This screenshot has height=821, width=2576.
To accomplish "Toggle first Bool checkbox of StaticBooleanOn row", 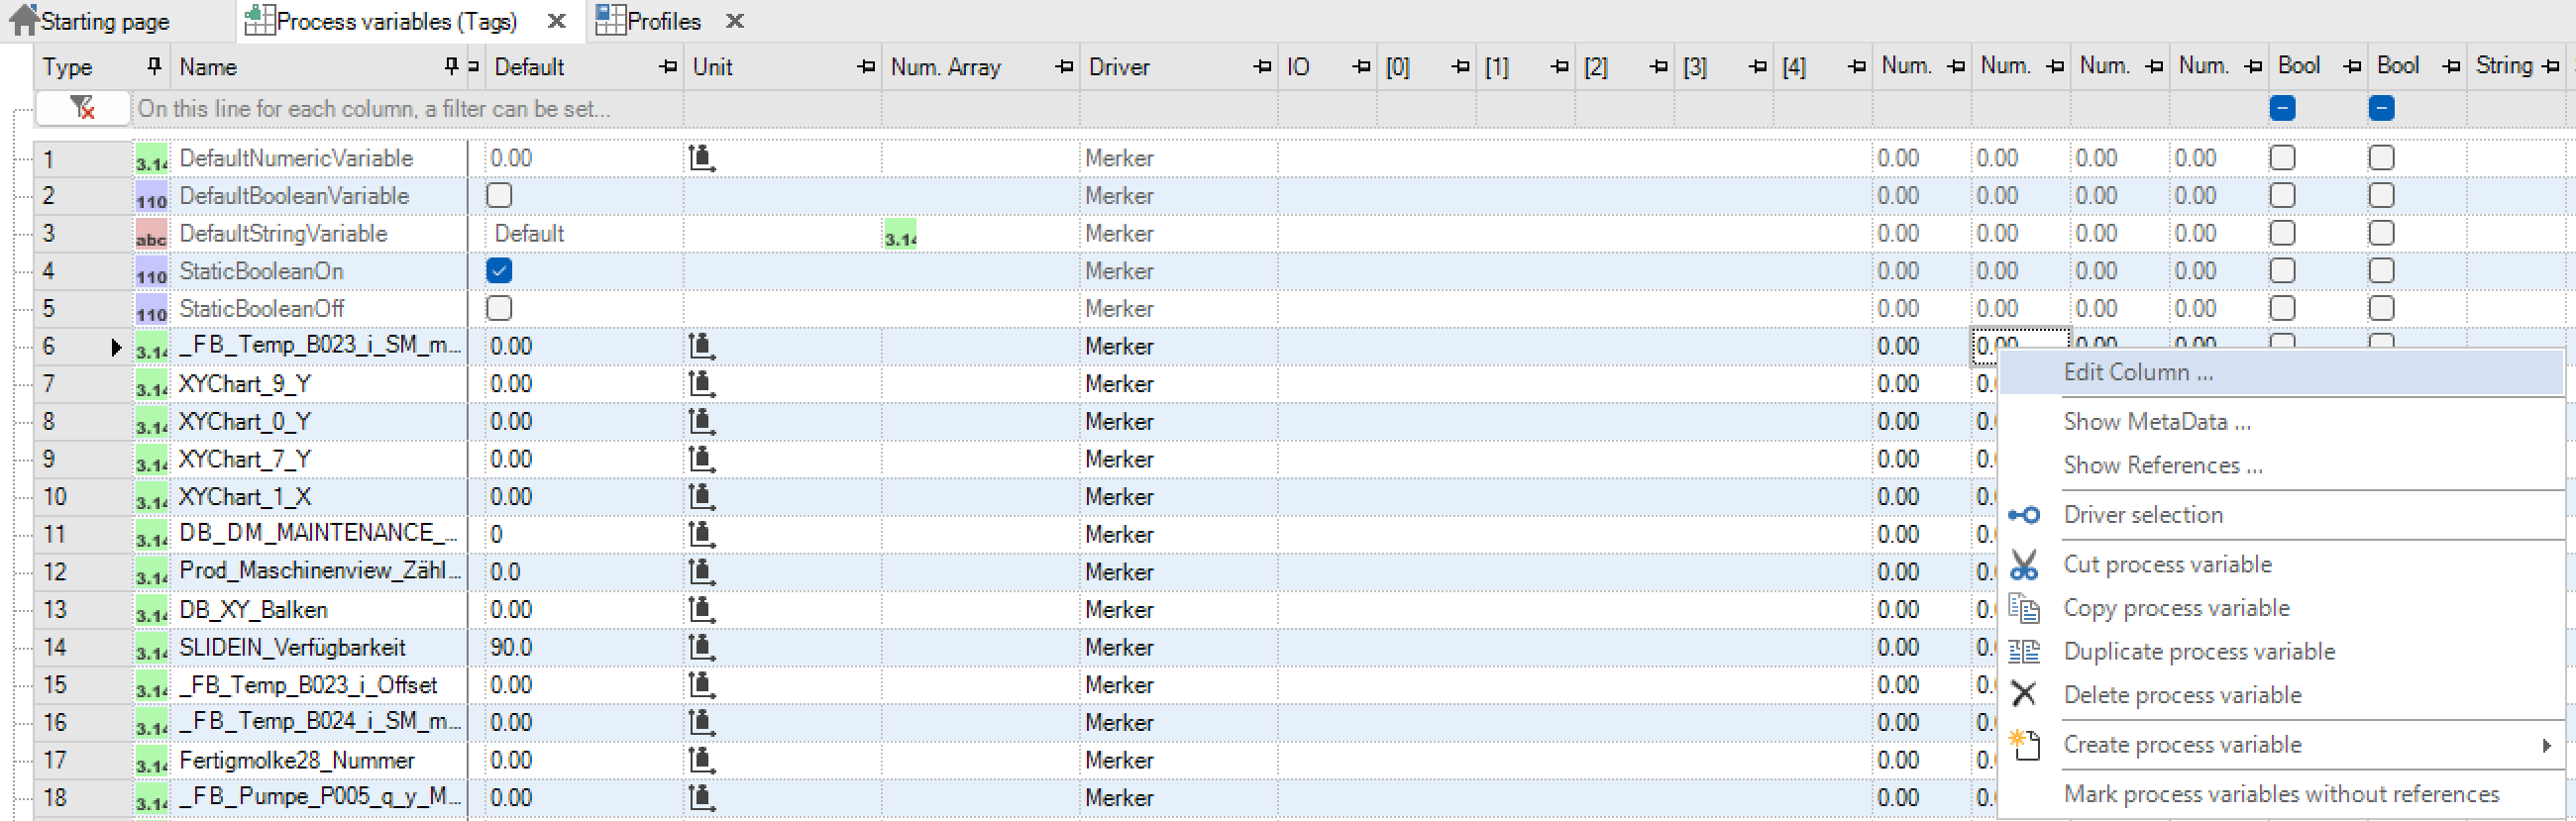I will [2282, 271].
